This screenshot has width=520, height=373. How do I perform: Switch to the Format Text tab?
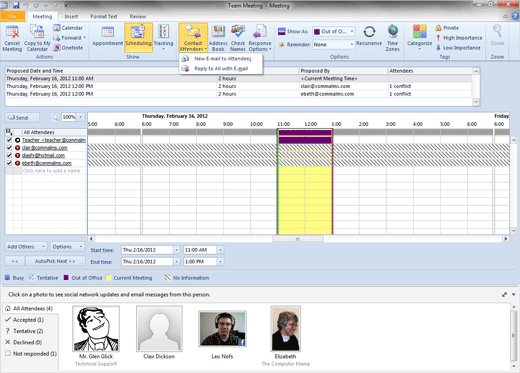(104, 16)
